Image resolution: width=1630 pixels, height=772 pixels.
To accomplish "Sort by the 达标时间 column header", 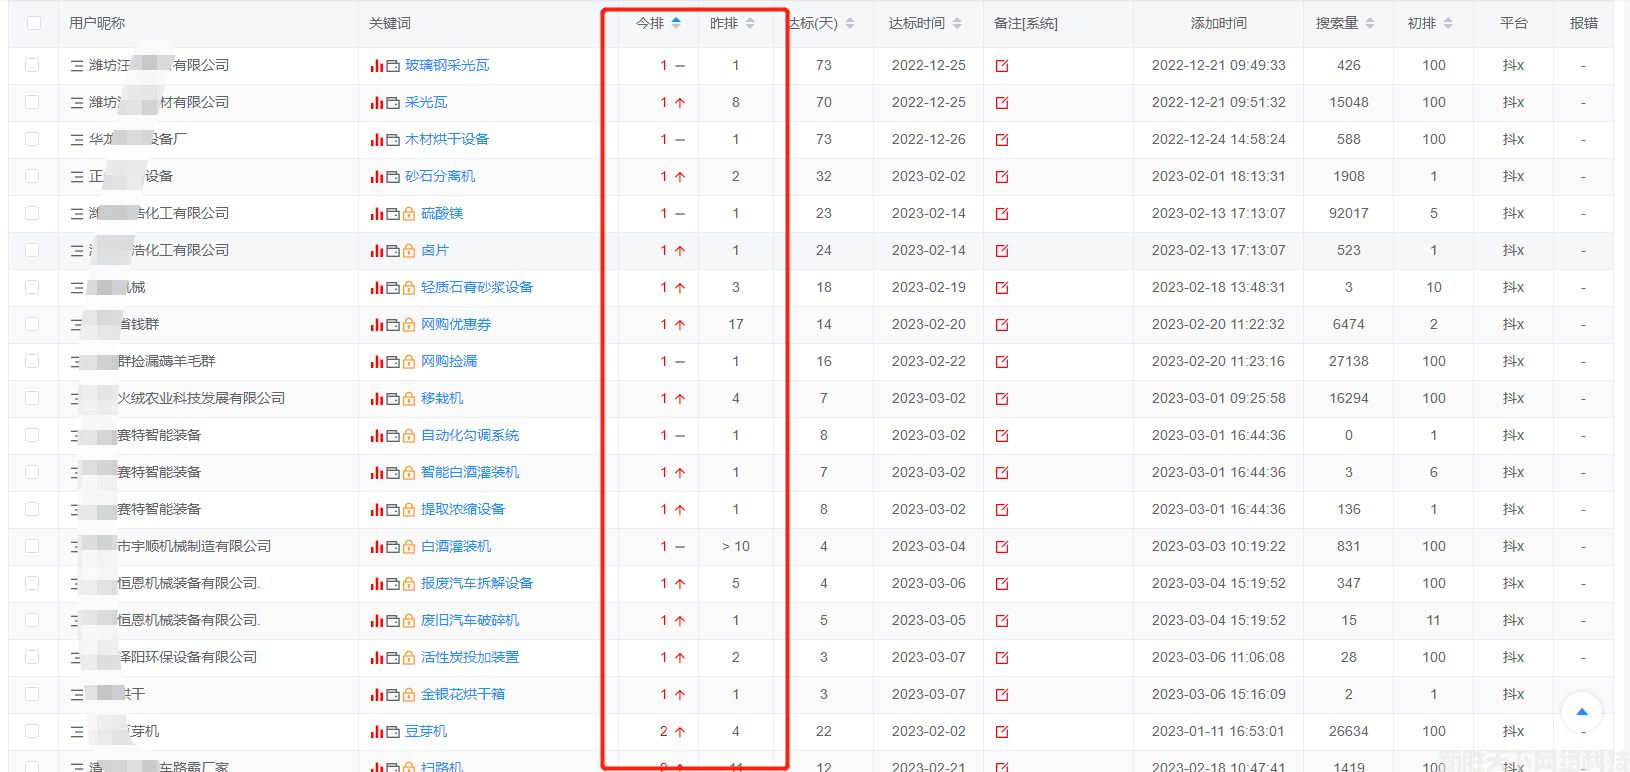I will (925, 23).
